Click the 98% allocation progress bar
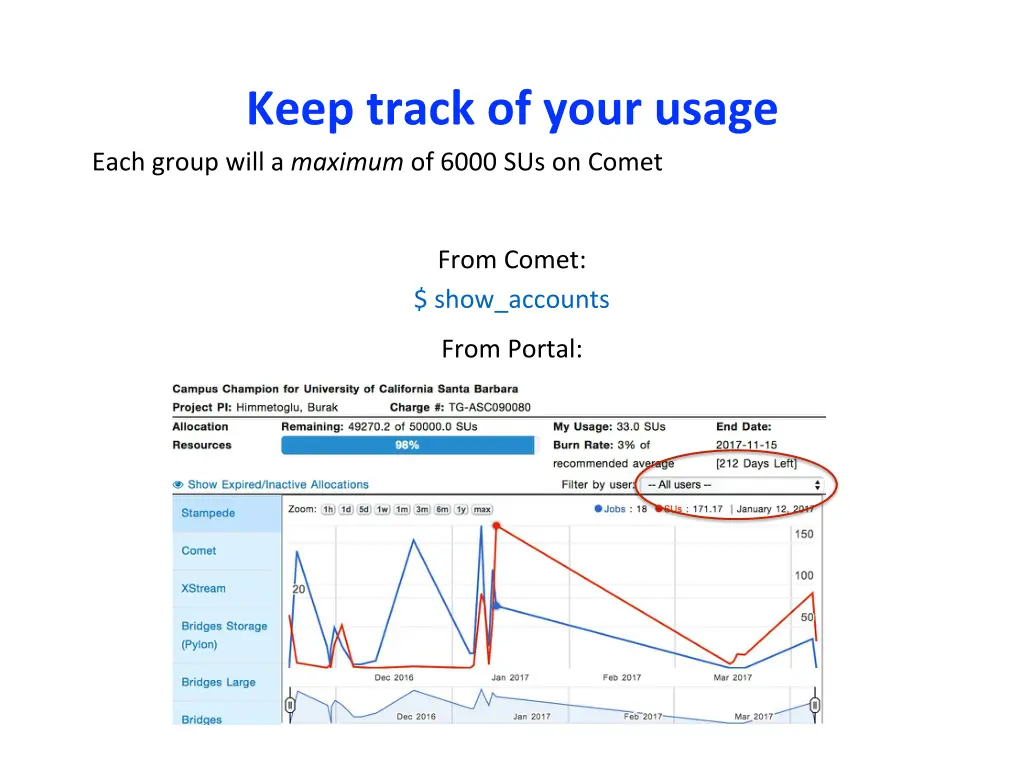The height and width of the screenshot is (768, 1024). coord(408,445)
